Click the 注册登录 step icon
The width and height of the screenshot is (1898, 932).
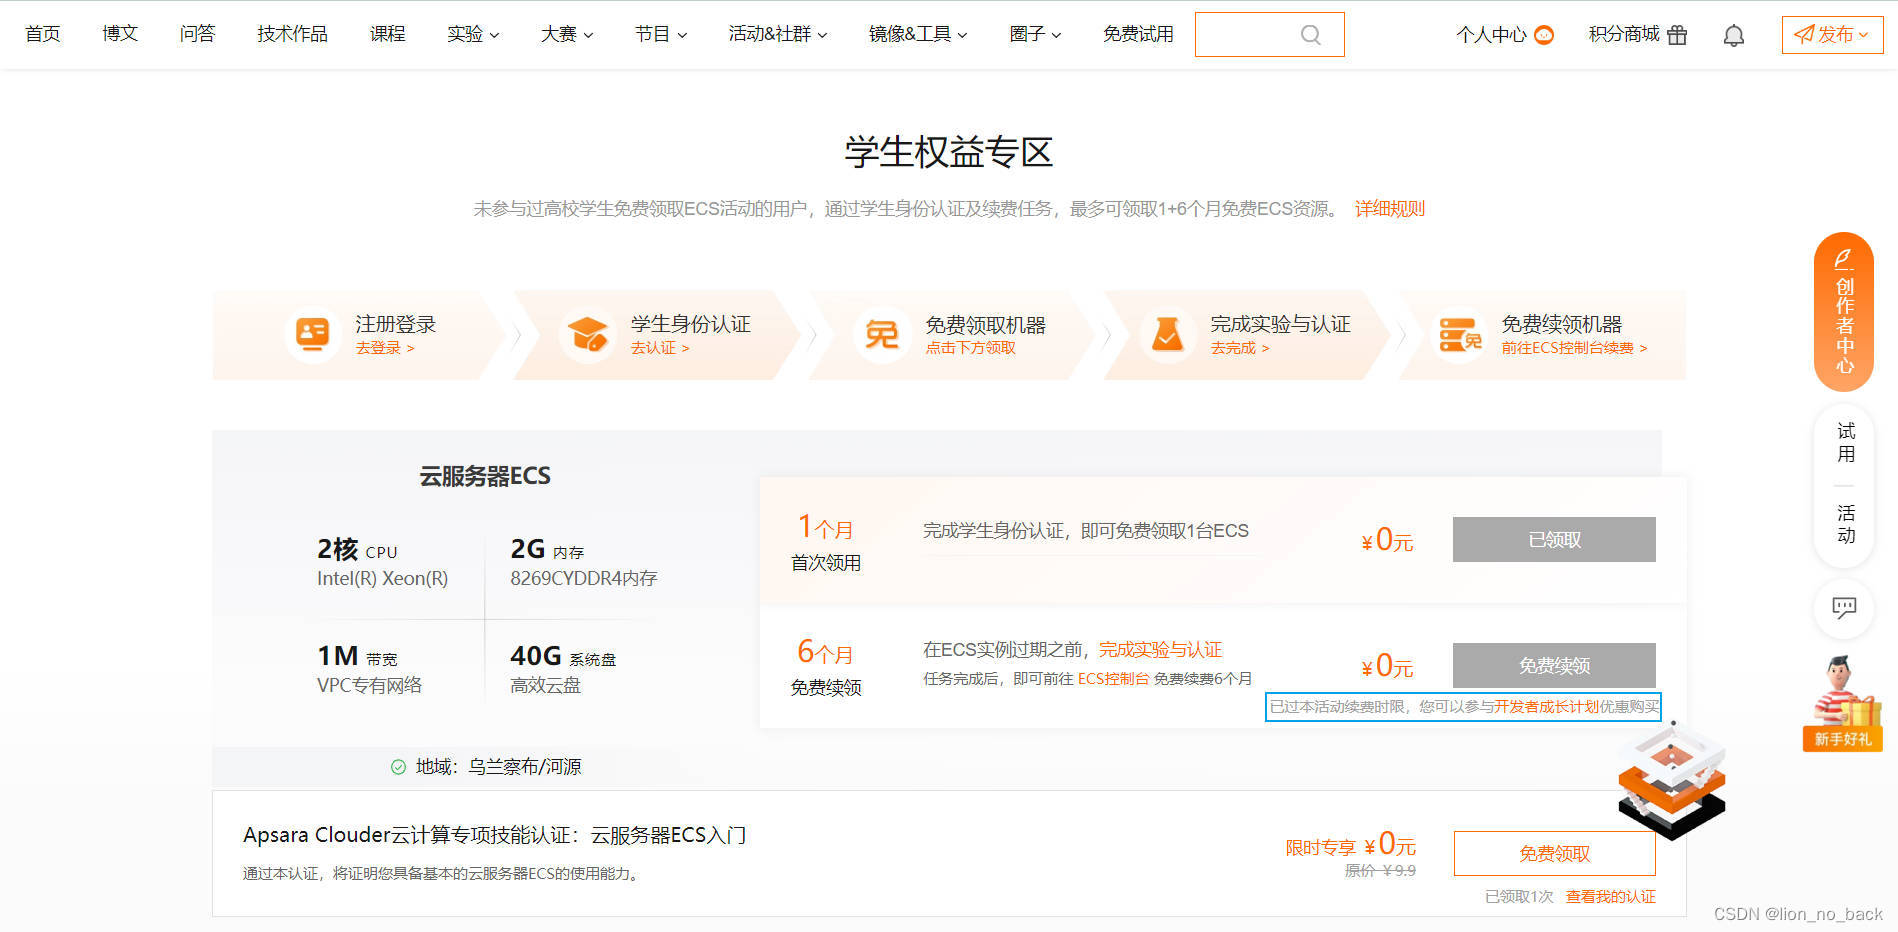312,333
